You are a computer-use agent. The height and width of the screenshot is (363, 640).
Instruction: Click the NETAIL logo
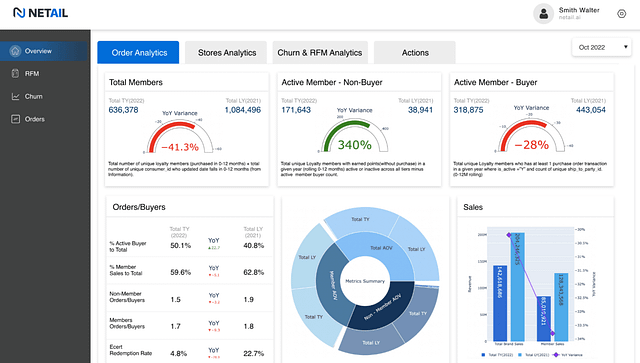(40, 13)
